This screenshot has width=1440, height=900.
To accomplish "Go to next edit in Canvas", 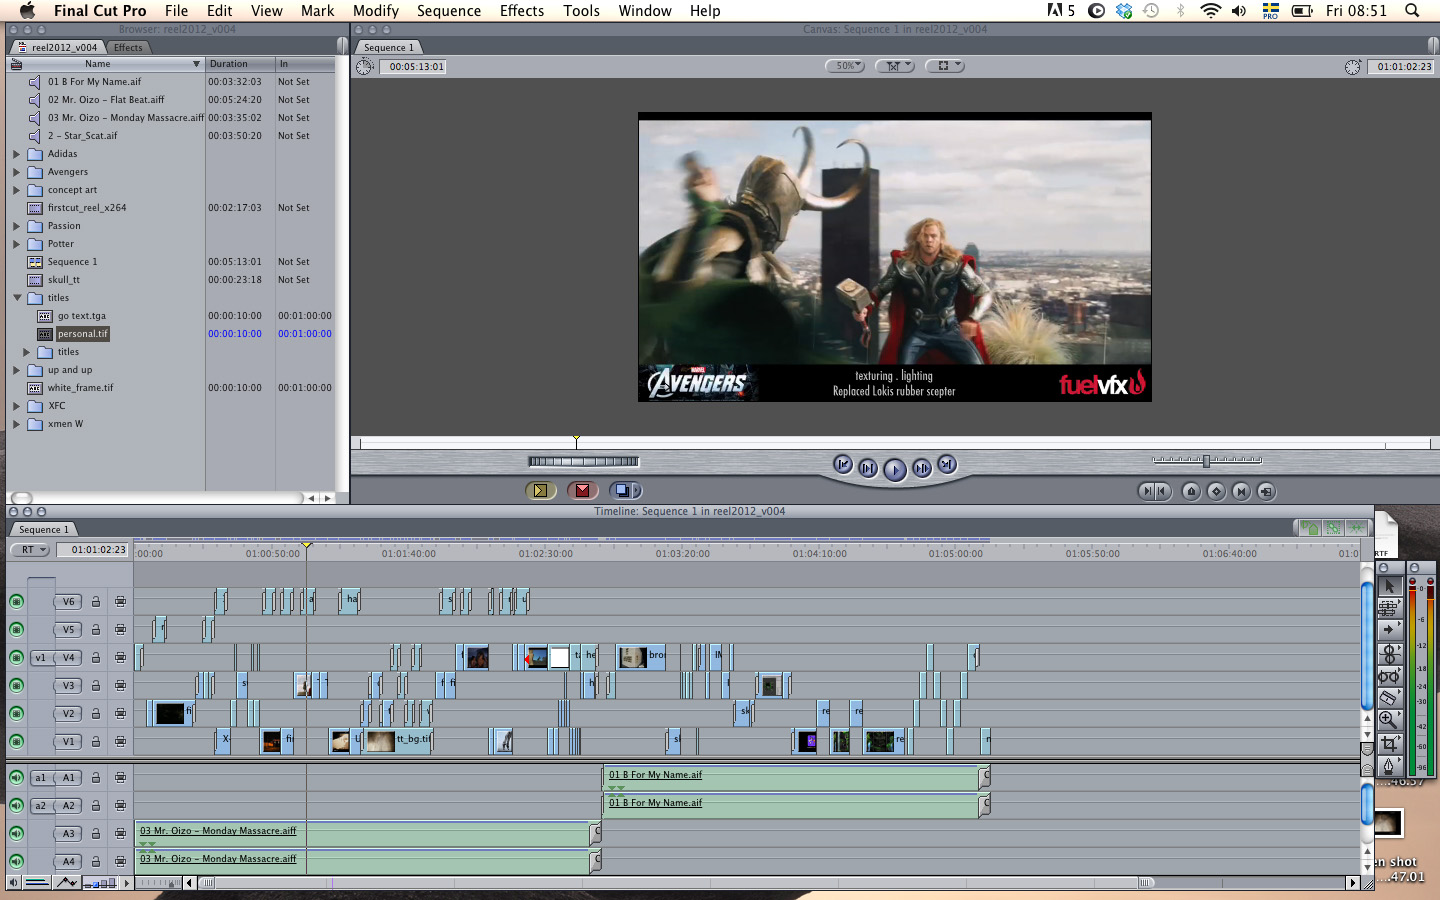I will [x=947, y=464].
